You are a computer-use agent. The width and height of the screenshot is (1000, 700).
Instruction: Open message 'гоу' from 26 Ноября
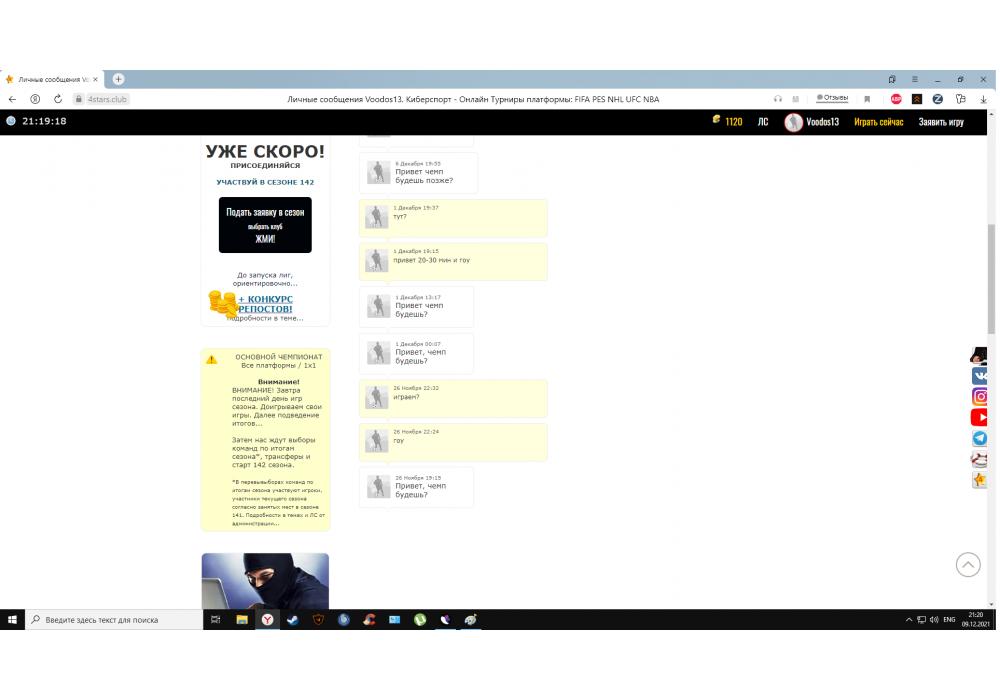(453, 441)
